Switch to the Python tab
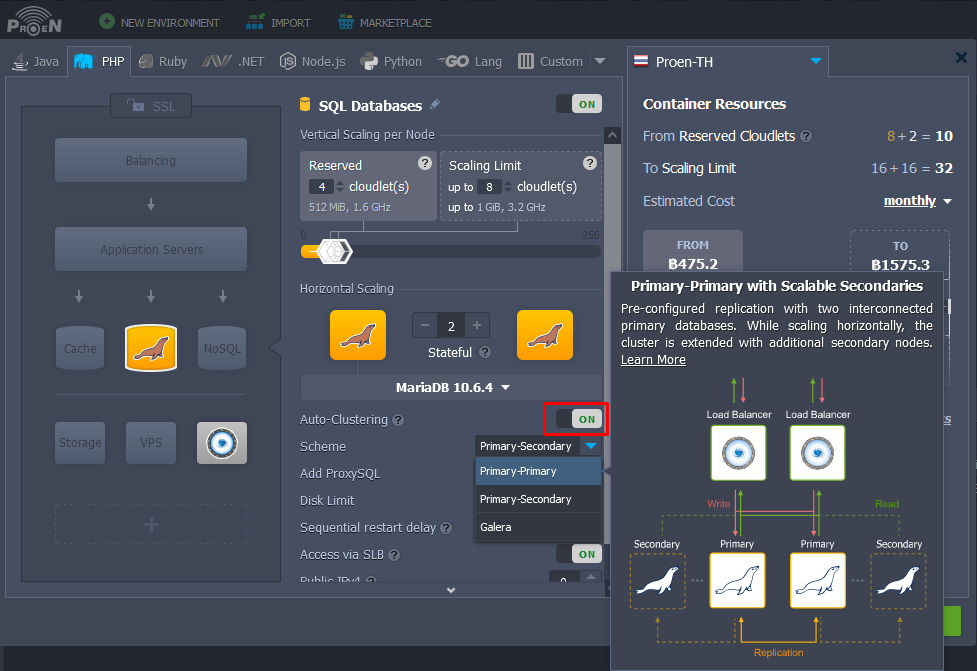This screenshot has height=671, width=977. [x=391, y=61]
